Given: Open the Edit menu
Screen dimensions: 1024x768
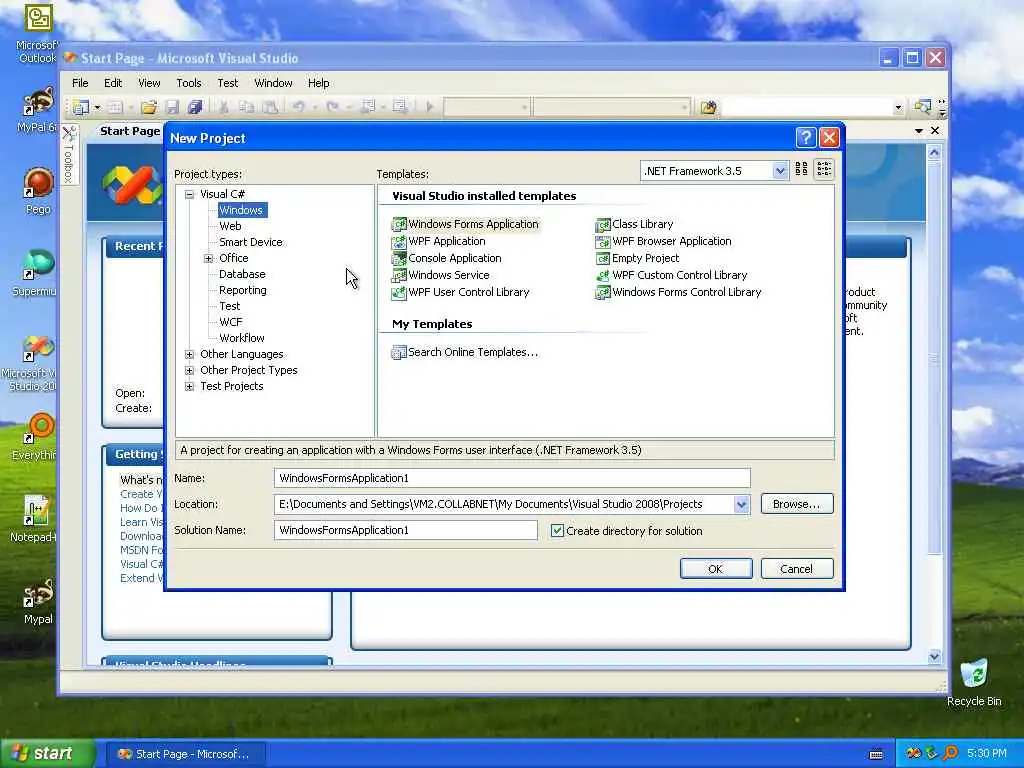Looking at the screenshot, I should (x=113, y=83).
